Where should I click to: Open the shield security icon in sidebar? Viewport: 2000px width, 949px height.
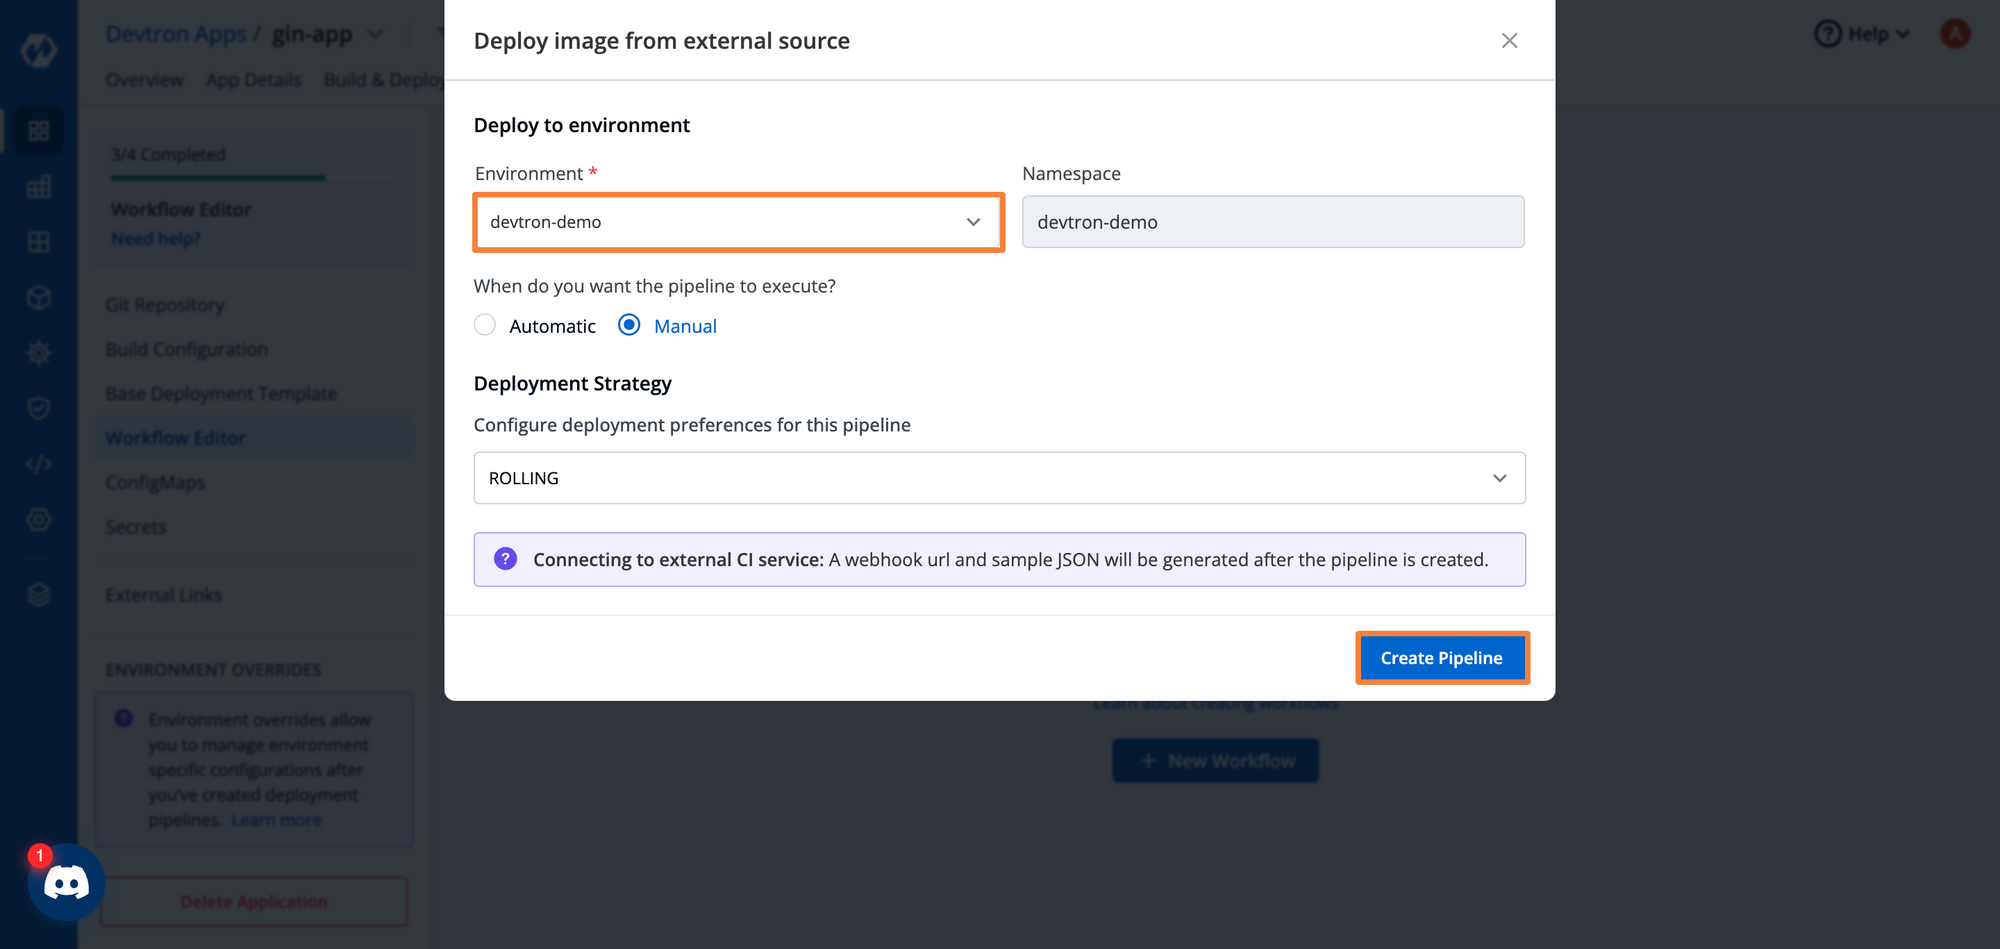39,408
